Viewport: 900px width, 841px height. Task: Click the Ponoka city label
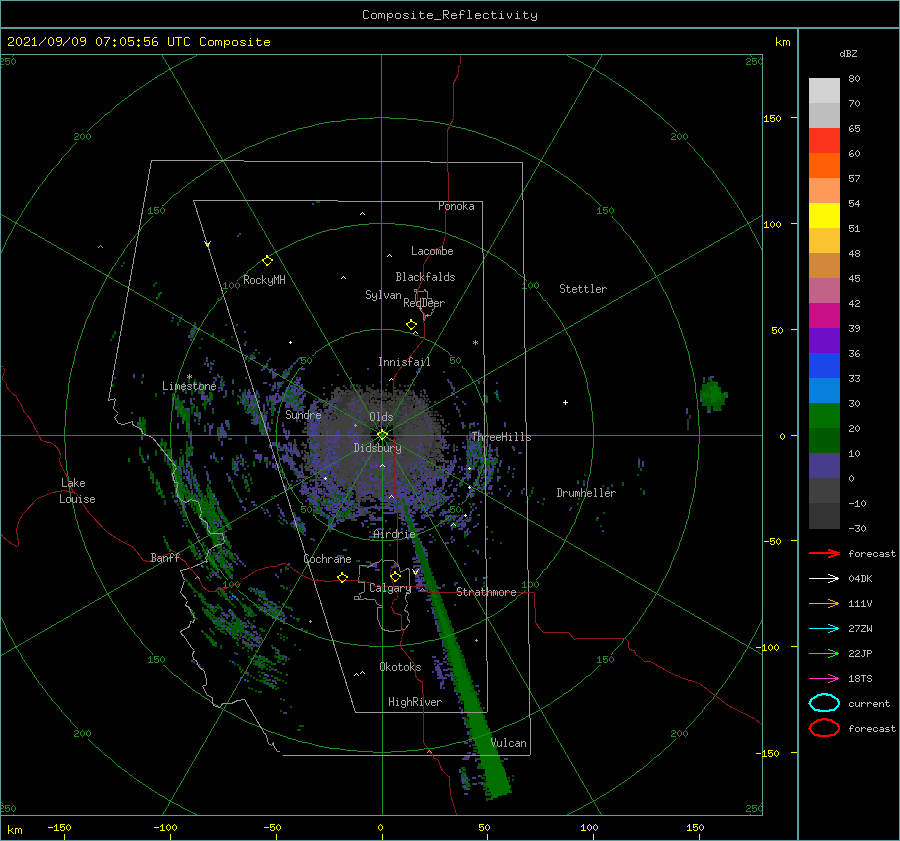456,206
